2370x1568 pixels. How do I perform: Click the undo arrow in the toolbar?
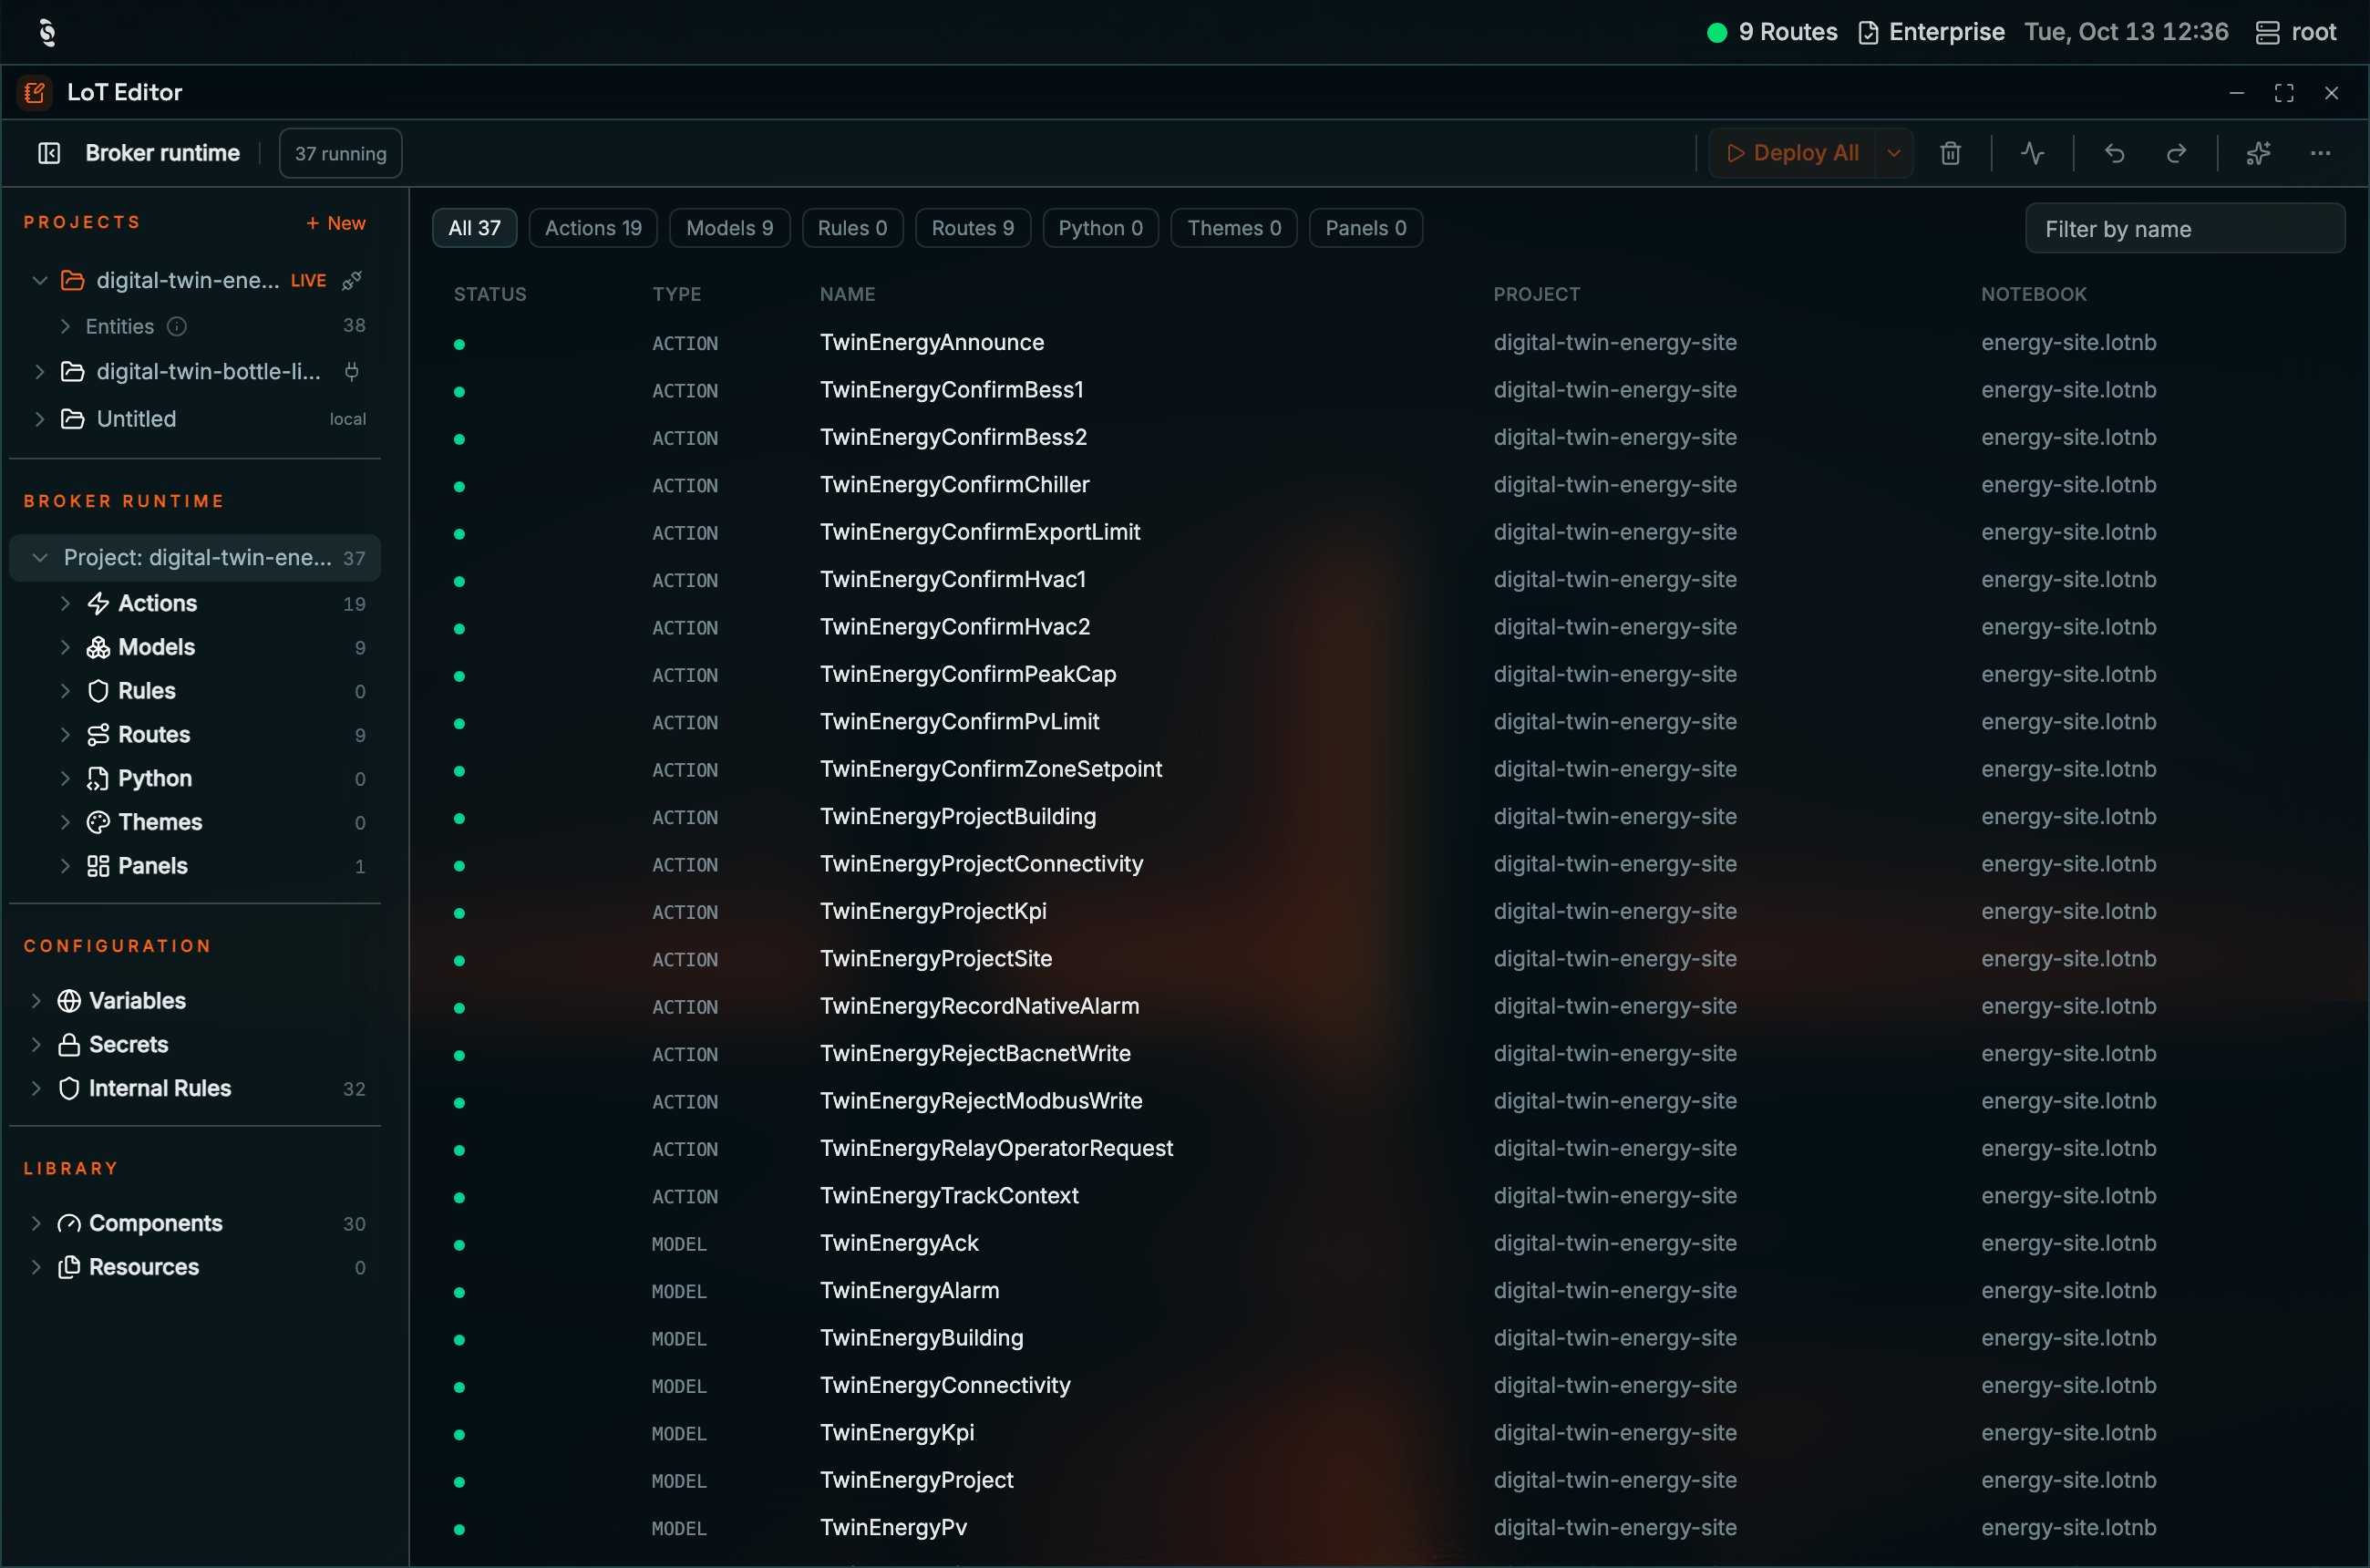(2114, 153)
